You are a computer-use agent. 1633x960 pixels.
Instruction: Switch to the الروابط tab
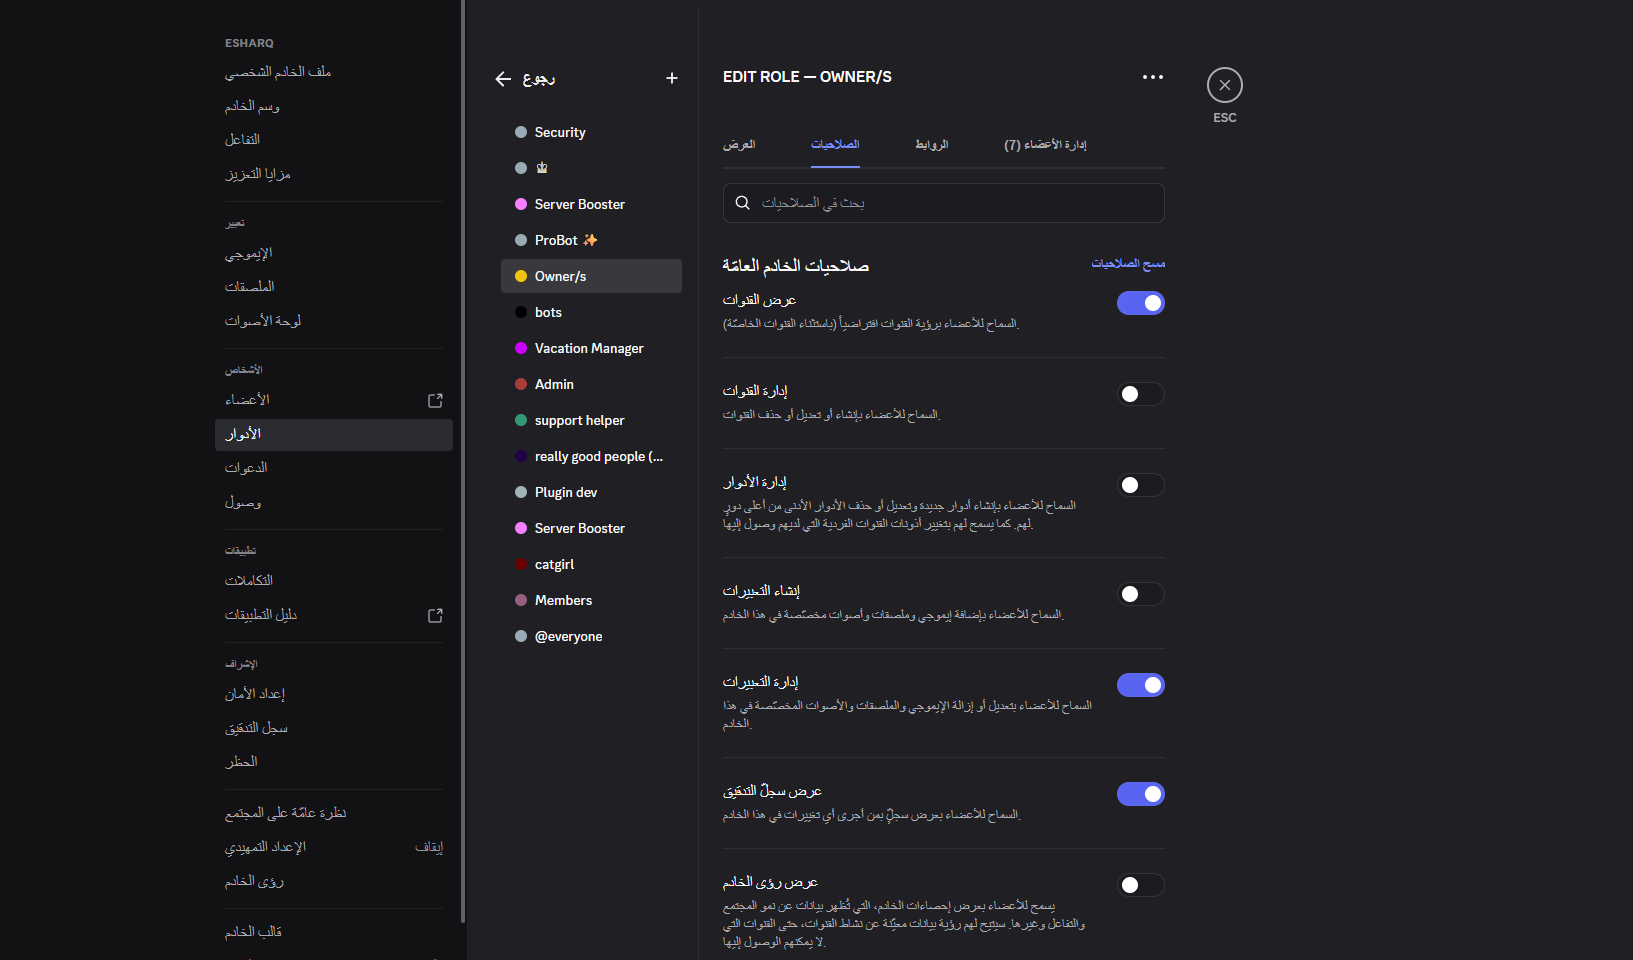point(931,145)
